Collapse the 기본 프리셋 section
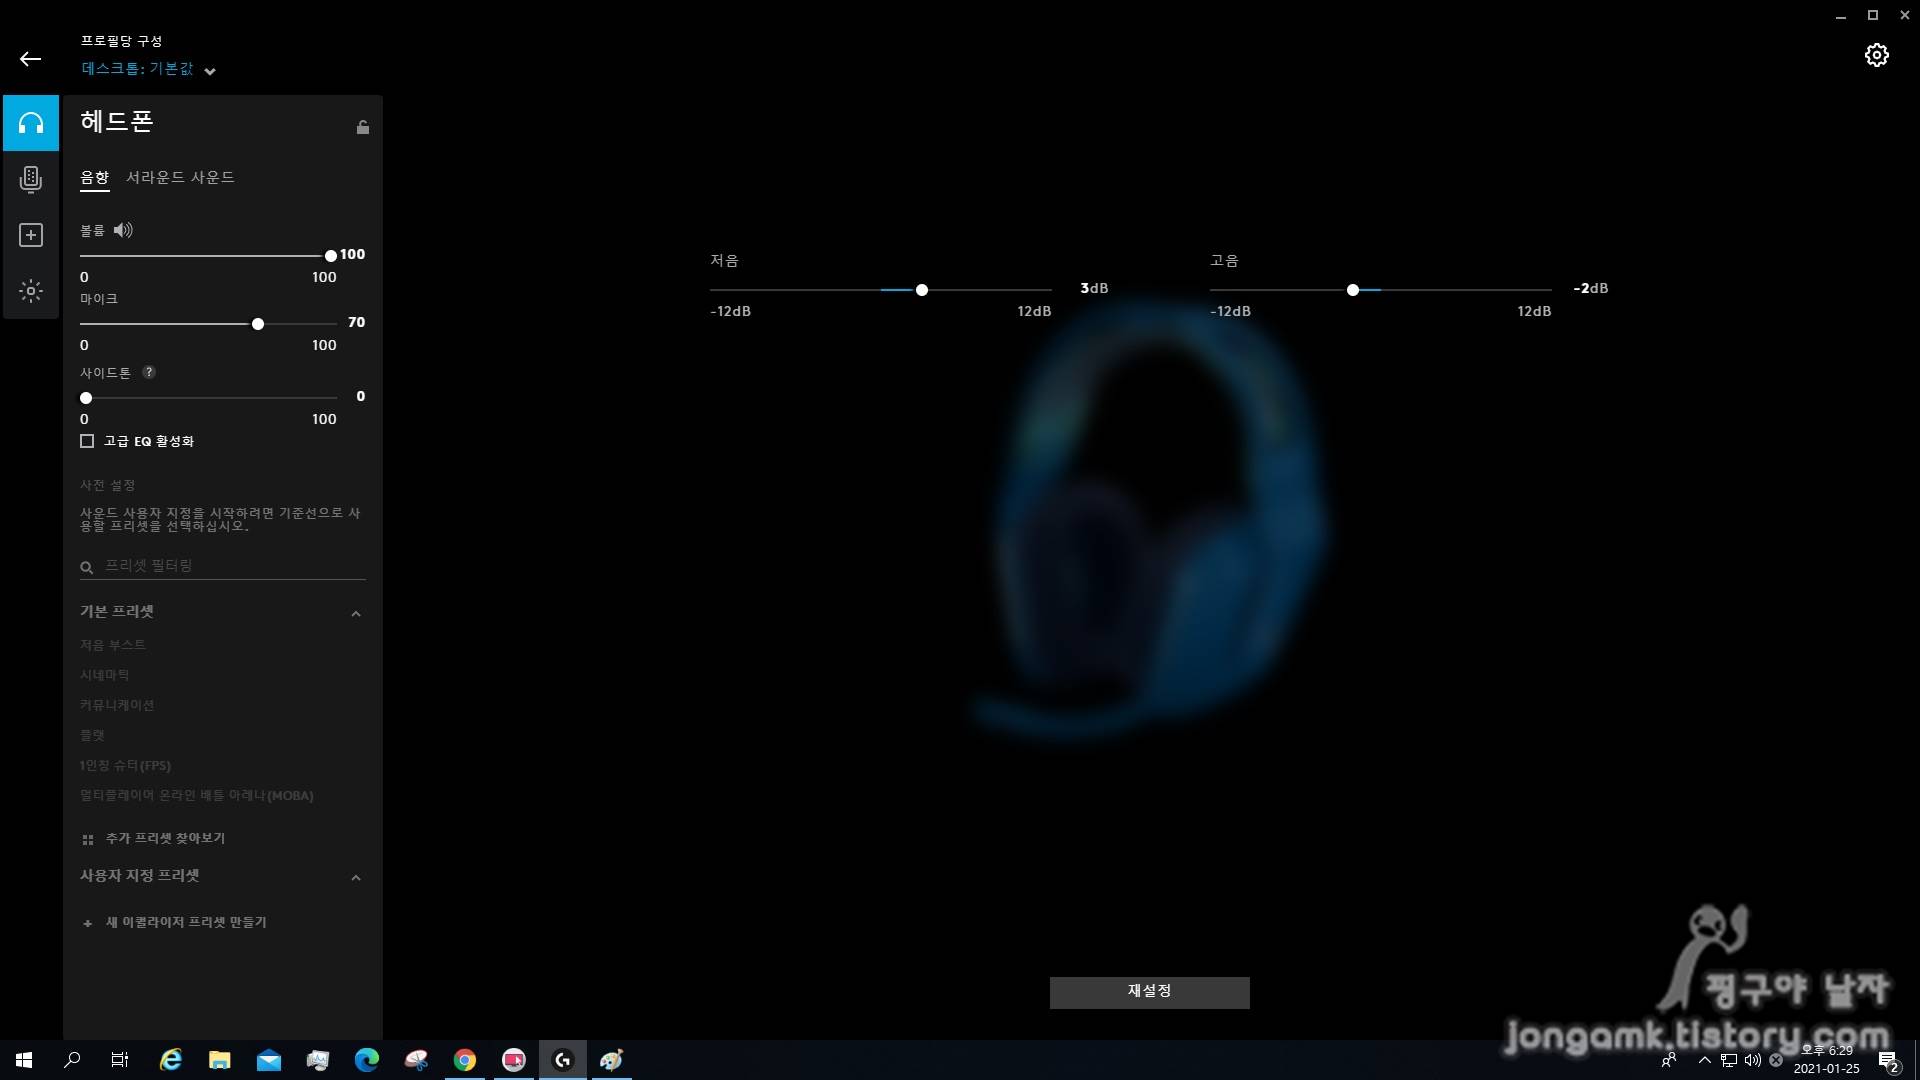Viewport: 1920px width, 1080px height. tap(356, 613)
